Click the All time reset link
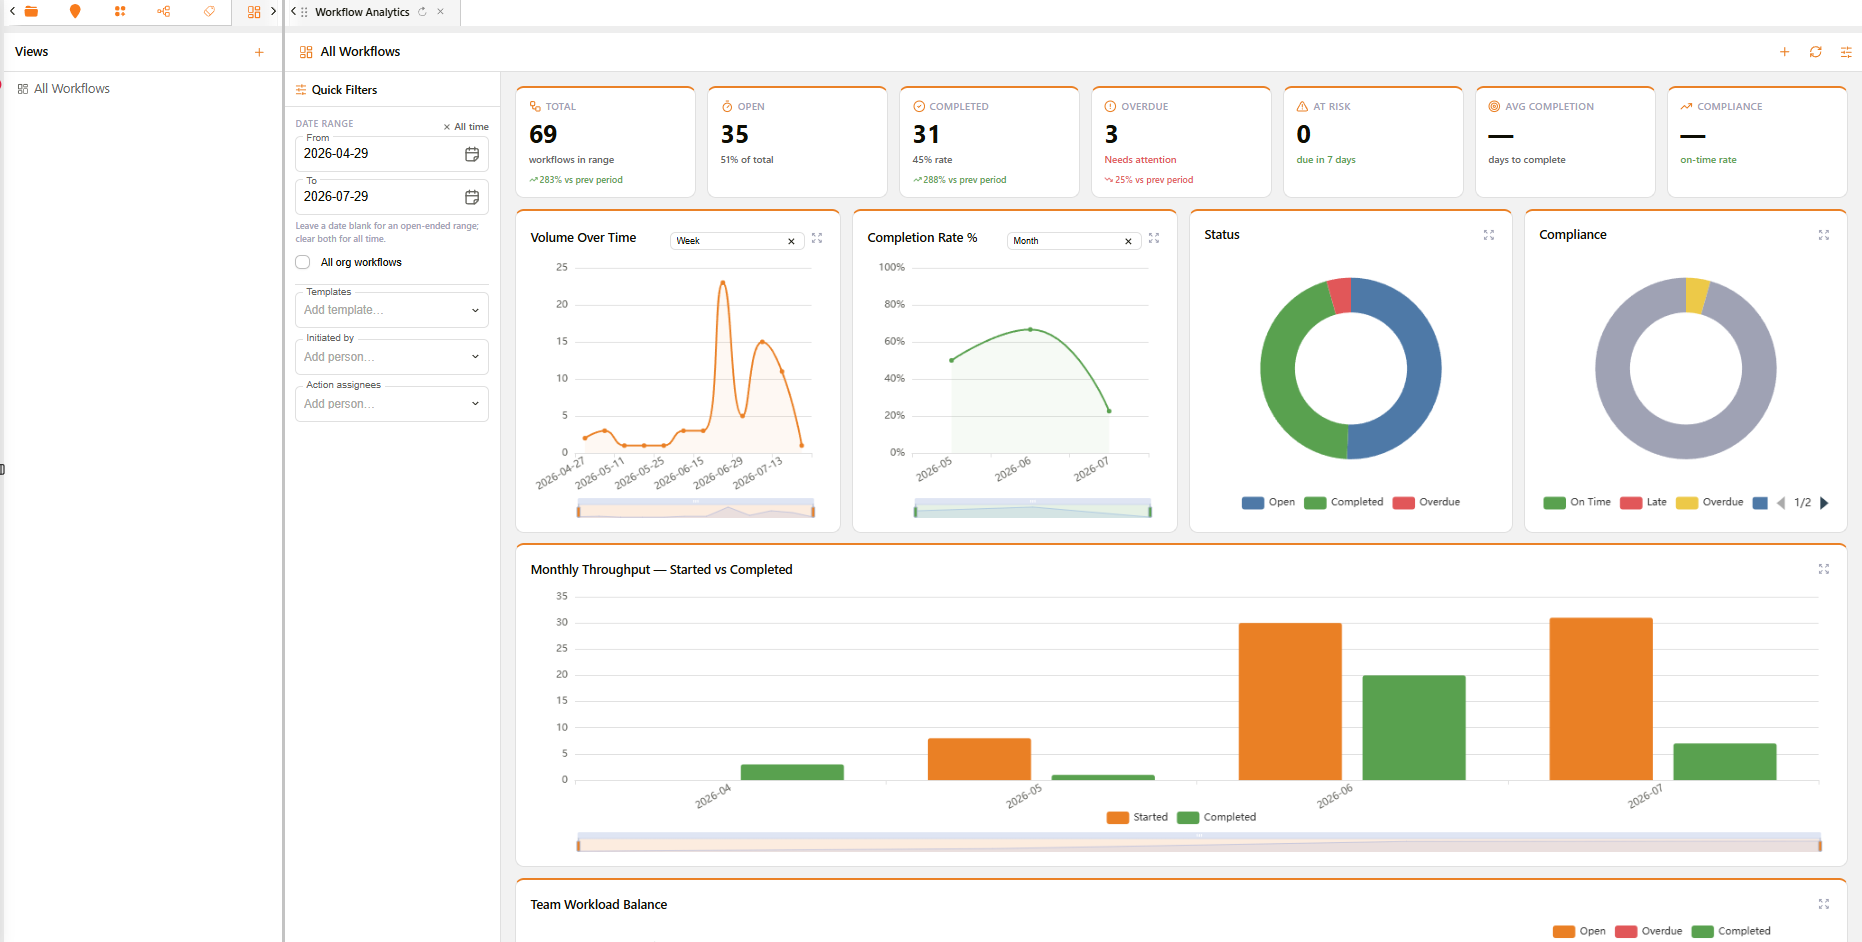Image resolution: width=1862 pixels, height=942 pixels. (466, 127)
